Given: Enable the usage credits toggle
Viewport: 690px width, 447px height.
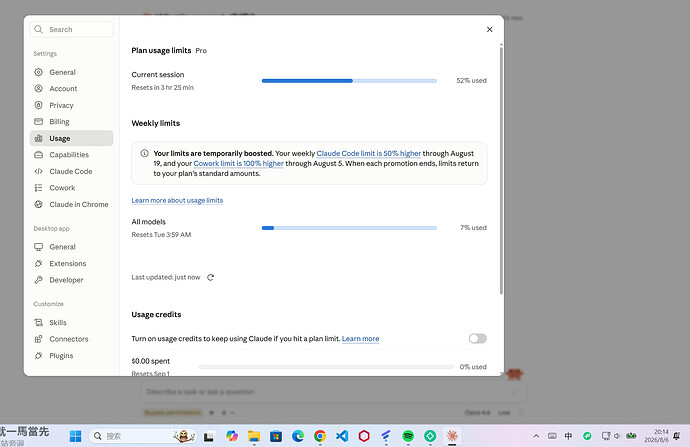Looking at the screenshot, I should click(477, 338).
